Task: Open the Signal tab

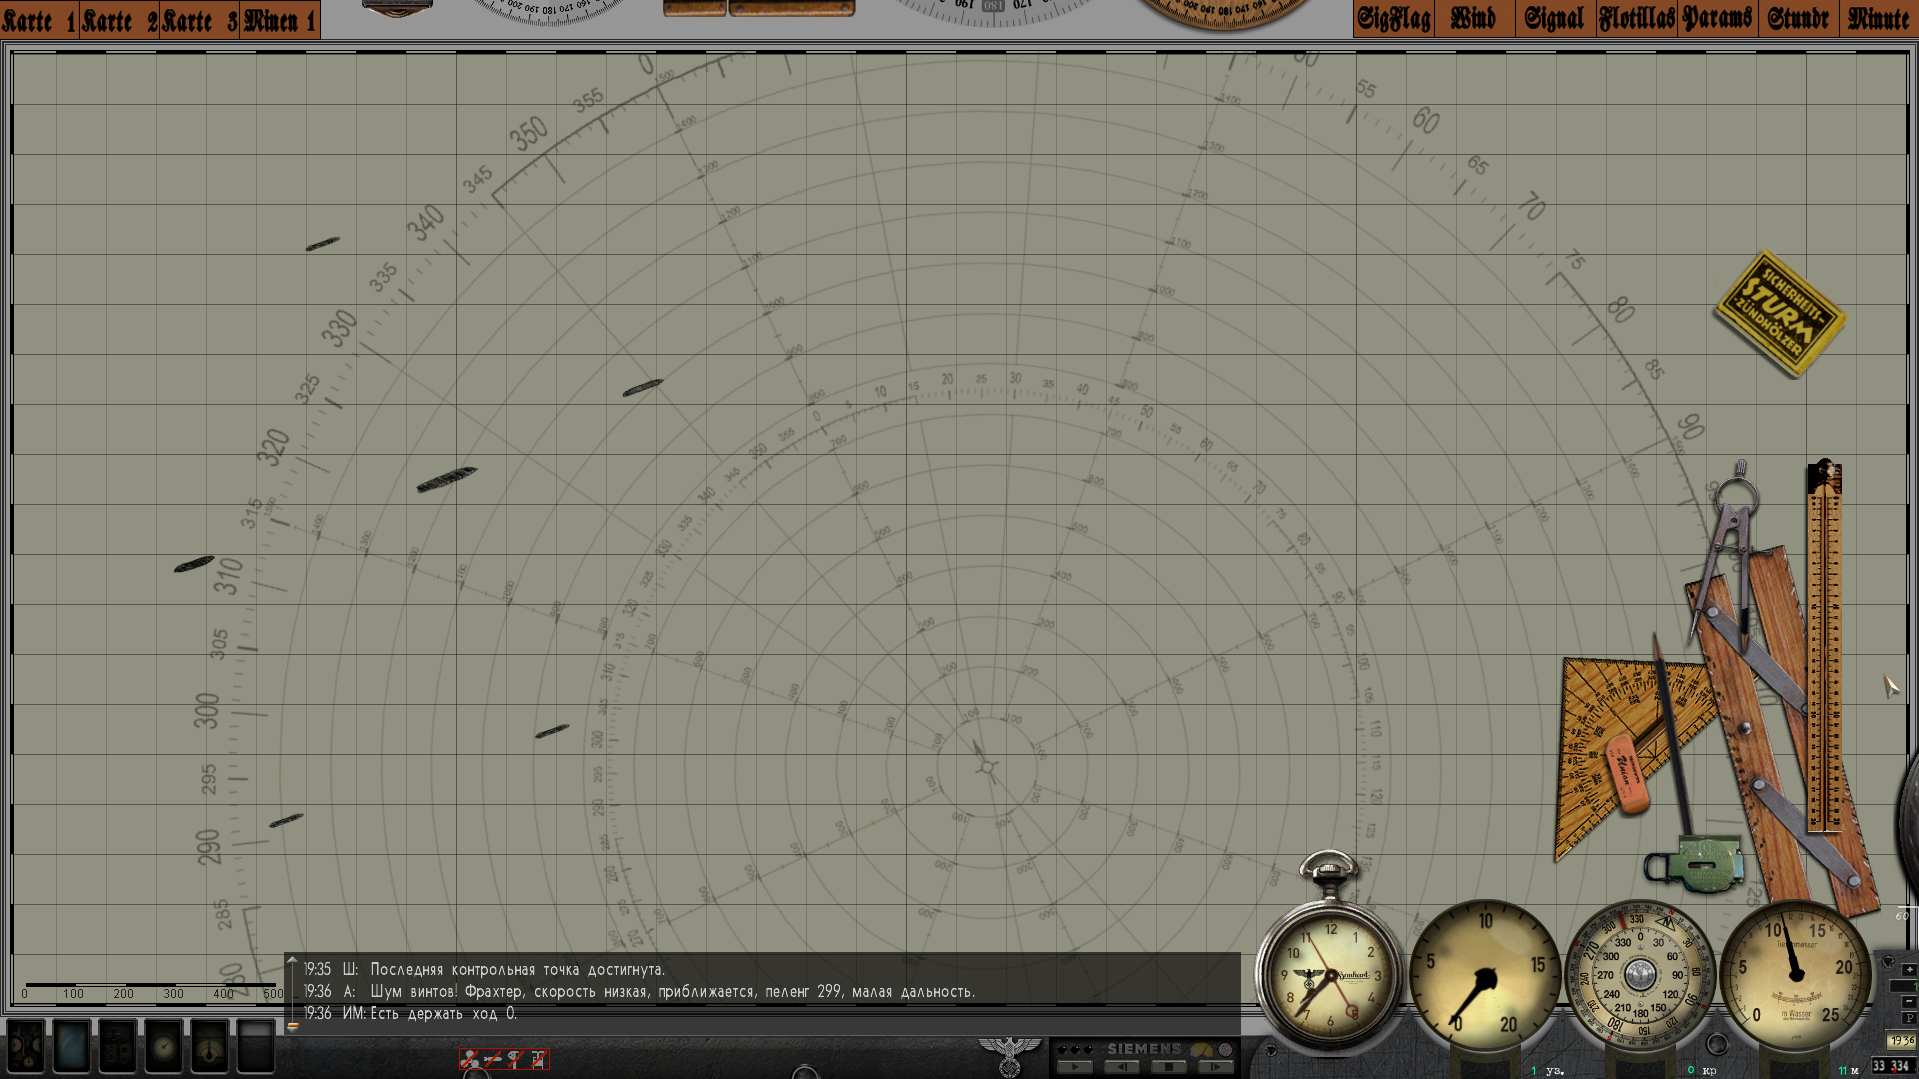Action: coord(1555,19)
